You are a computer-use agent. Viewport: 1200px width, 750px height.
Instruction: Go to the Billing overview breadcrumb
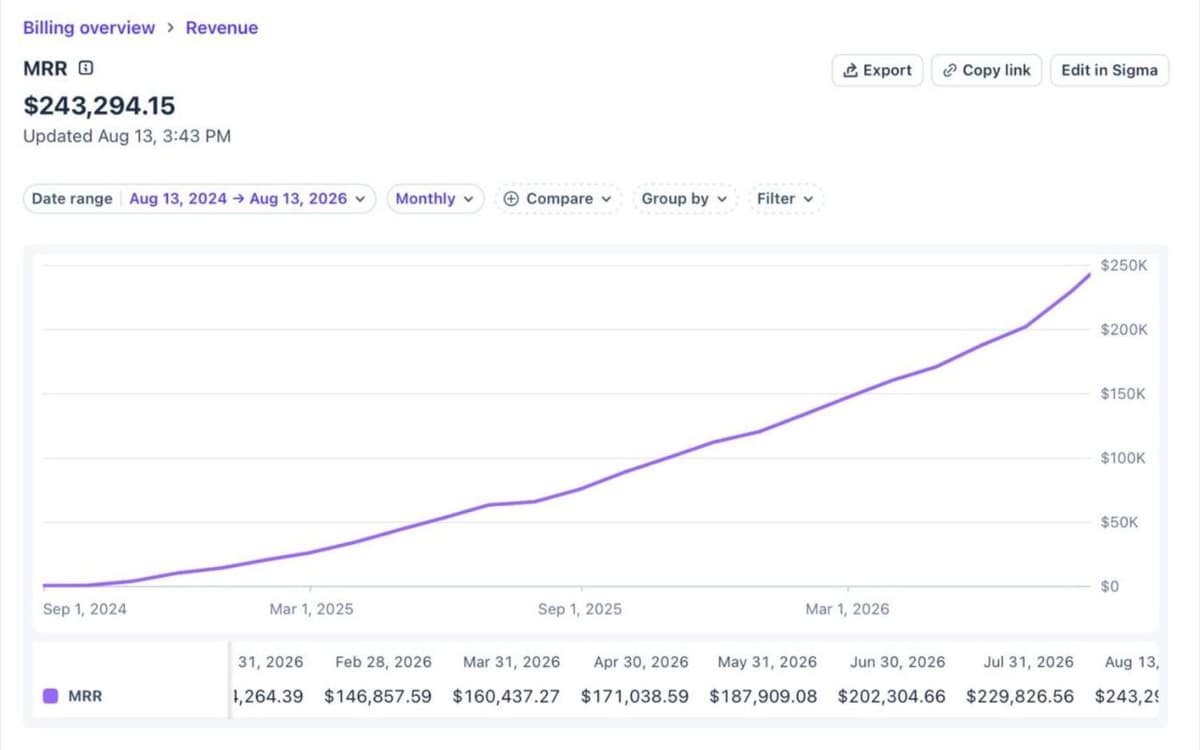tap(89, 28)
